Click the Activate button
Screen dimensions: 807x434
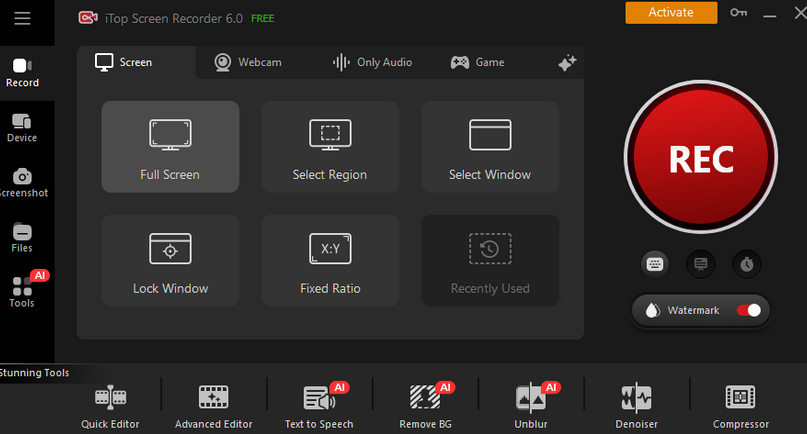(671, 12)
